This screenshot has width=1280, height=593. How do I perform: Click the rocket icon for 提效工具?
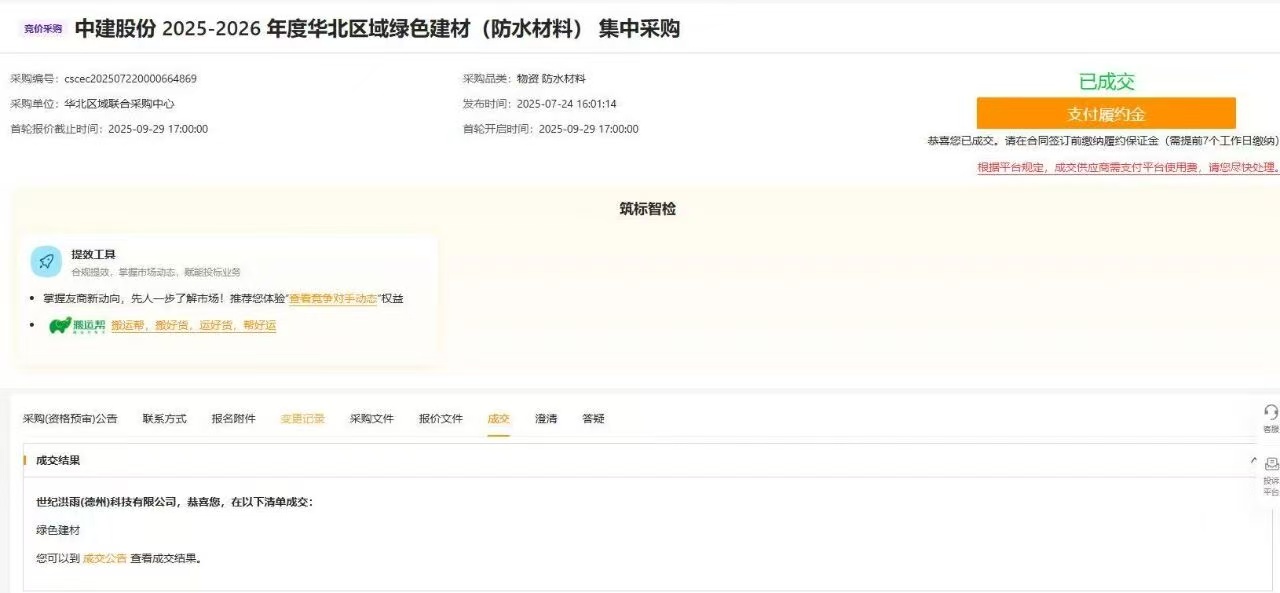tap(46, 261)
